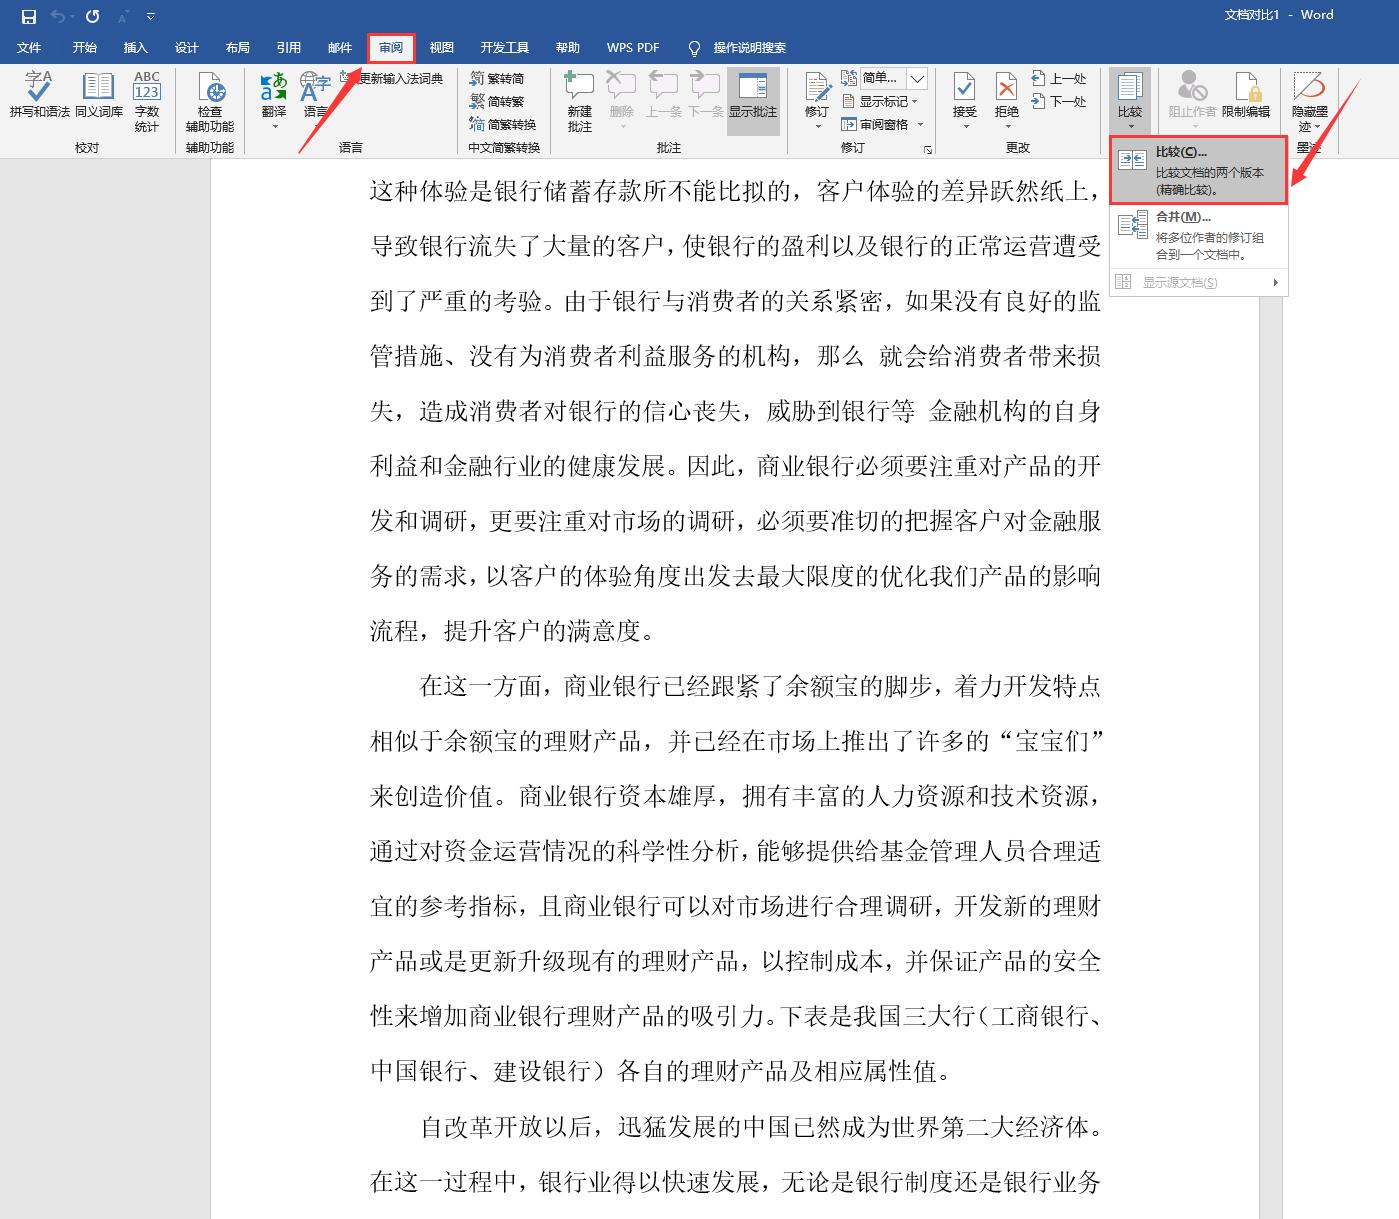The width and height of the screenshot is (1399, 1219).
Task: Click the Save icon in quick access toolbar
Action: (x=27, y=16)
